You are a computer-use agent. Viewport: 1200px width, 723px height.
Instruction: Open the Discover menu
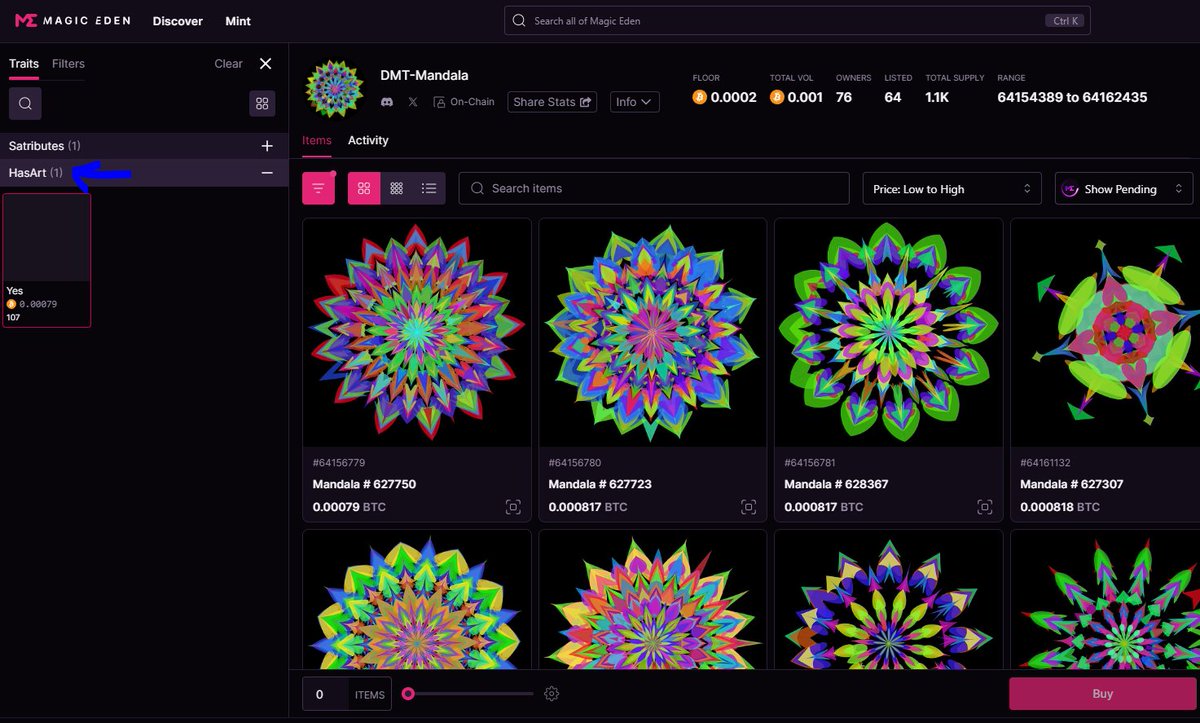pos(178,21)
